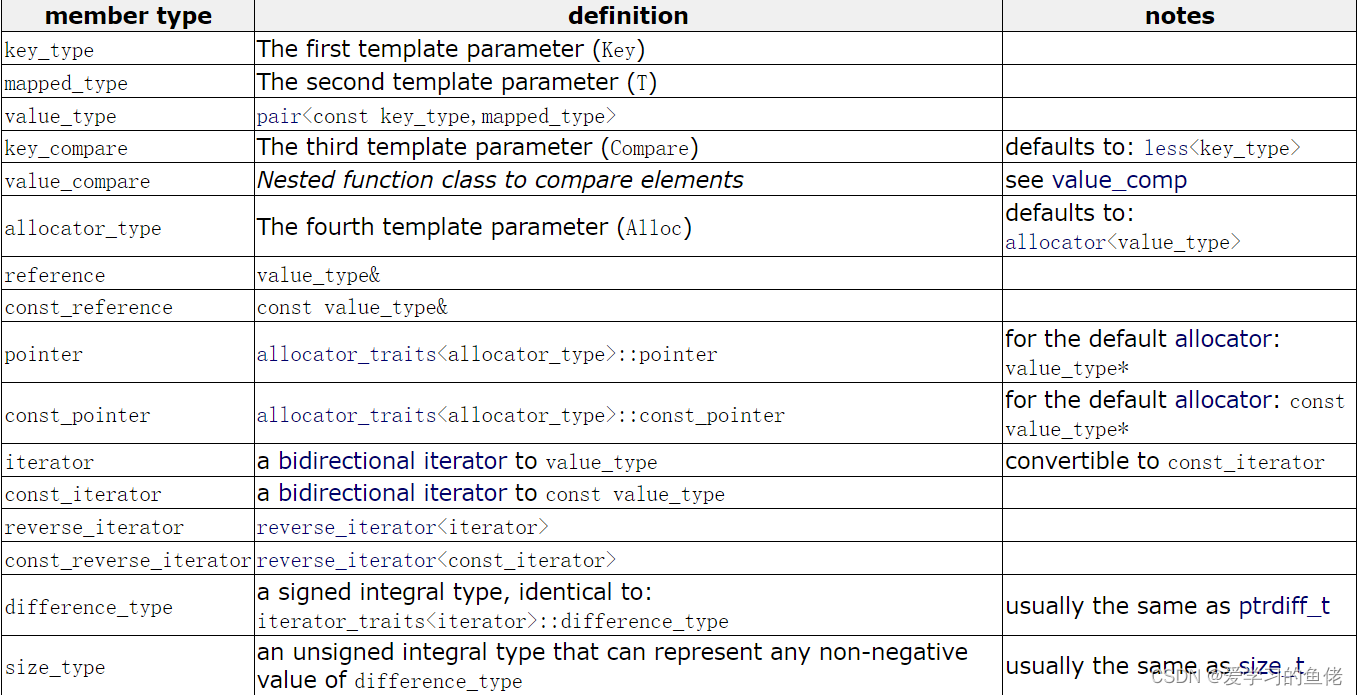The image size is (1358, 695).
Task: Click the difference_type member cell
Action: (89, 607)
